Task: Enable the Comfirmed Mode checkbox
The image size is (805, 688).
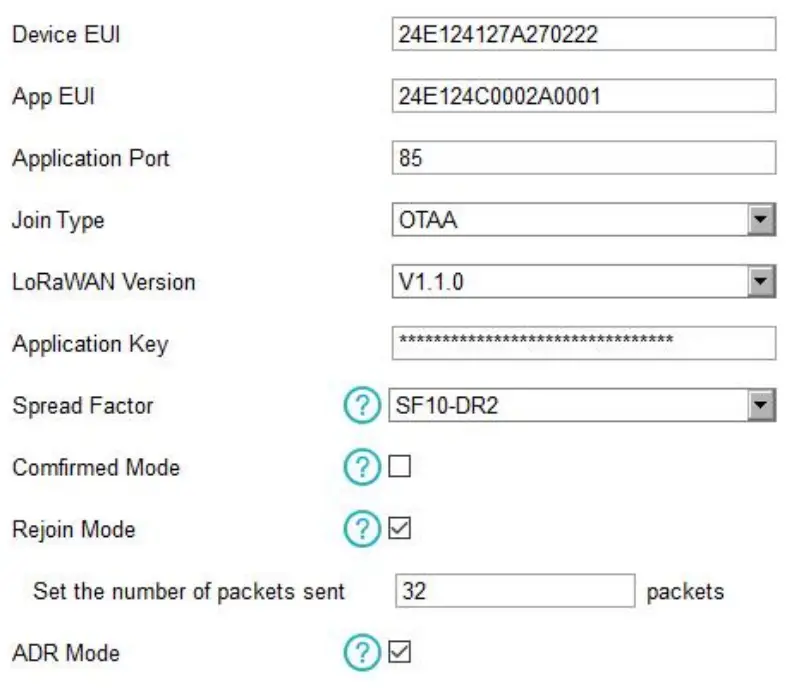Action: tap(399, 467)
